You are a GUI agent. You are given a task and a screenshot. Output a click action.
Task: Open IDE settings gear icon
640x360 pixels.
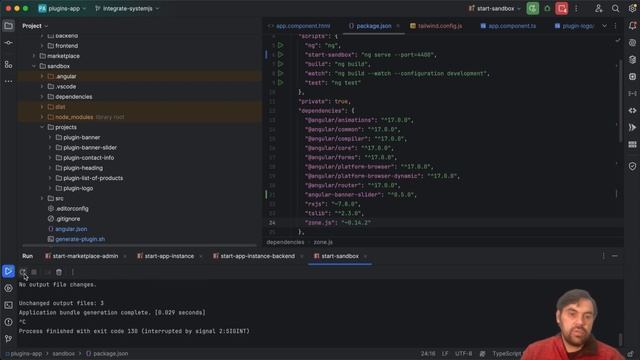632,9
